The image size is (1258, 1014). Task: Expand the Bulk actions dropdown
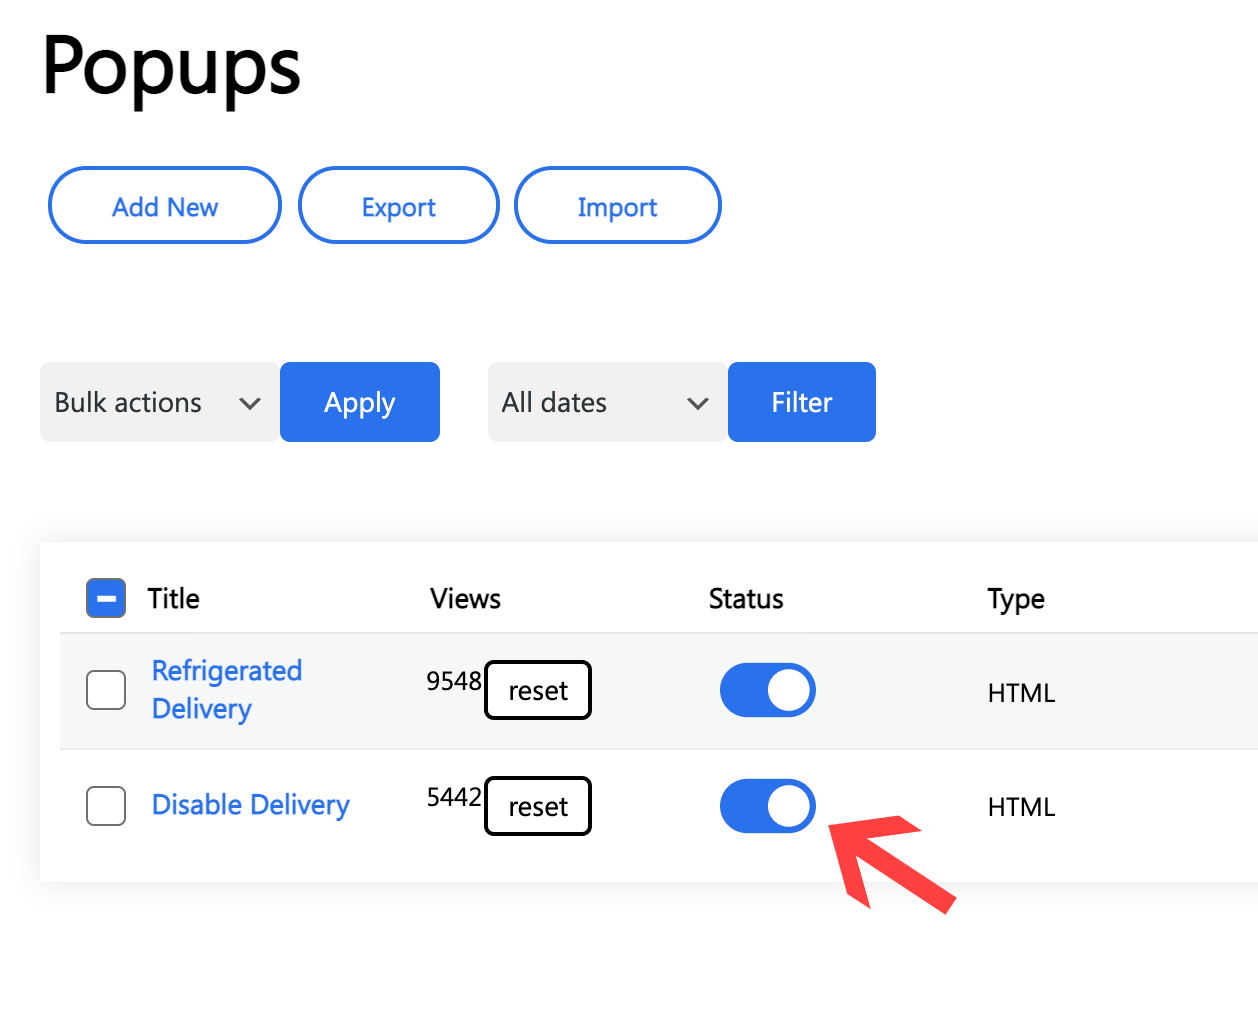158,402
